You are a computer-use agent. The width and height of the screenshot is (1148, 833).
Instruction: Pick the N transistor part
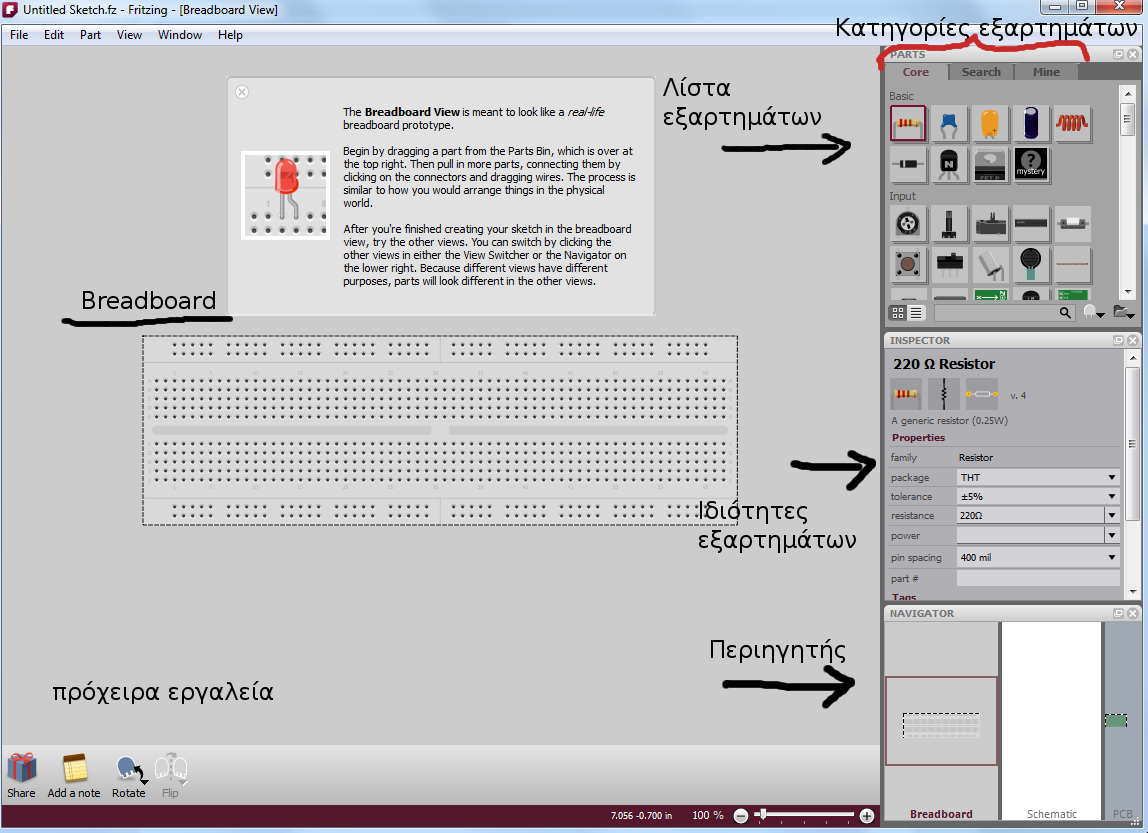click(x=949, y=164)
